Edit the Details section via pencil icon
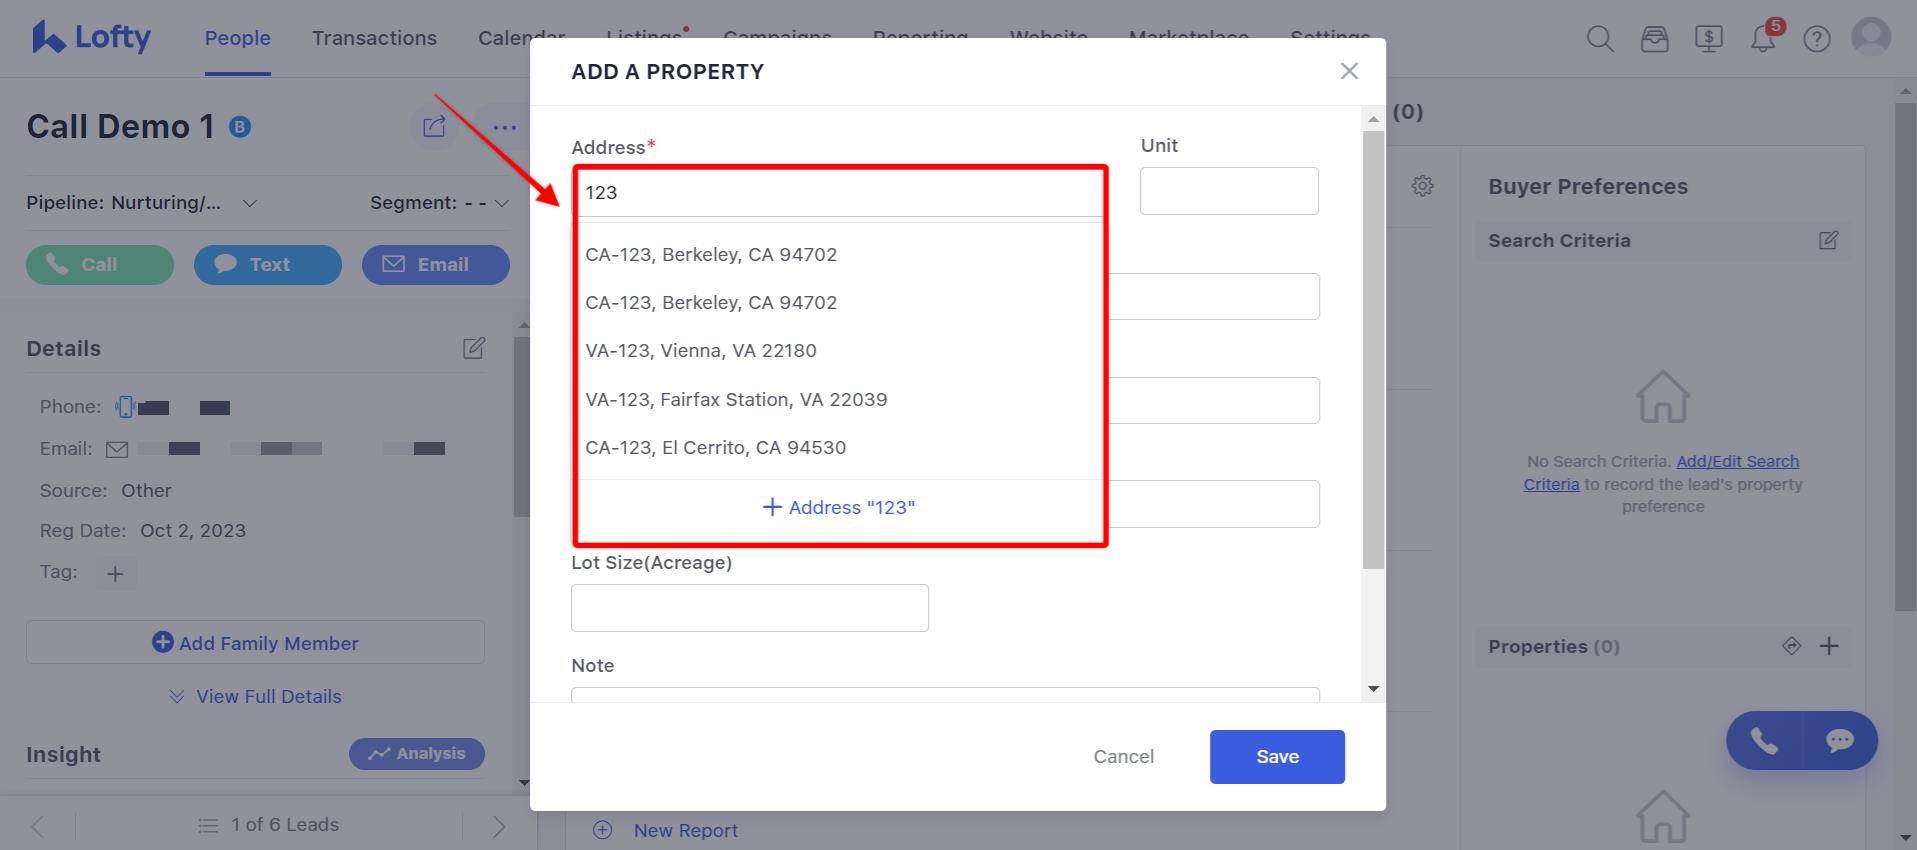The width and height of the screenshot is (1917, 850). [x=473, y=347]
